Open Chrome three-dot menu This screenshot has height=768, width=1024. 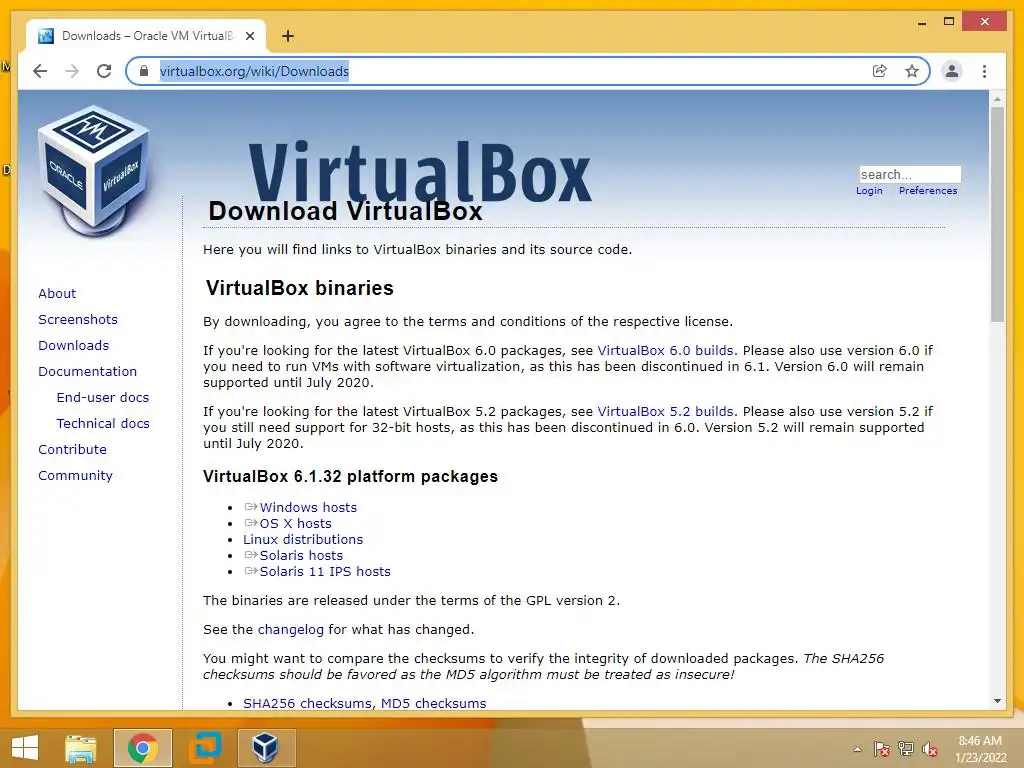(984, 71)
